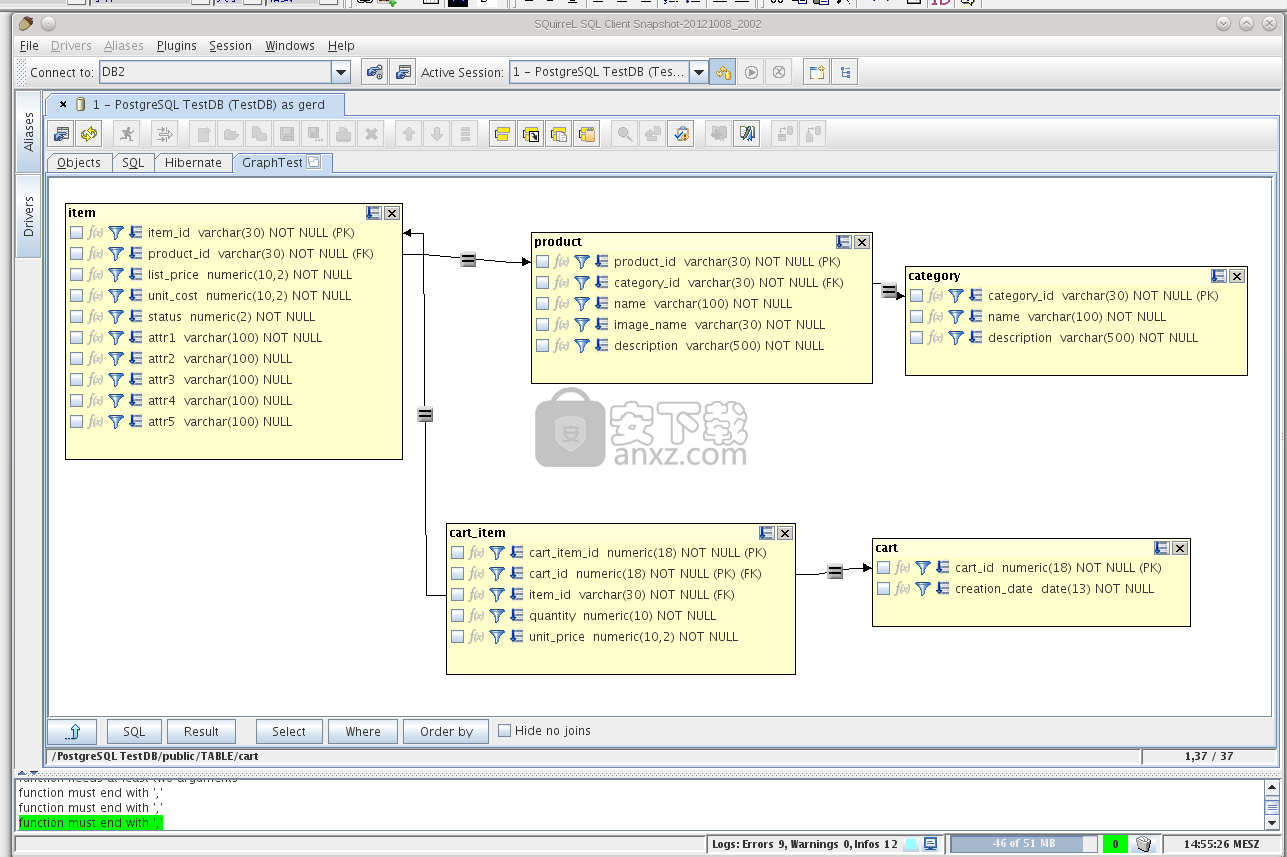
Task: Open the Help menu
Action: click(x=341, y=45)
